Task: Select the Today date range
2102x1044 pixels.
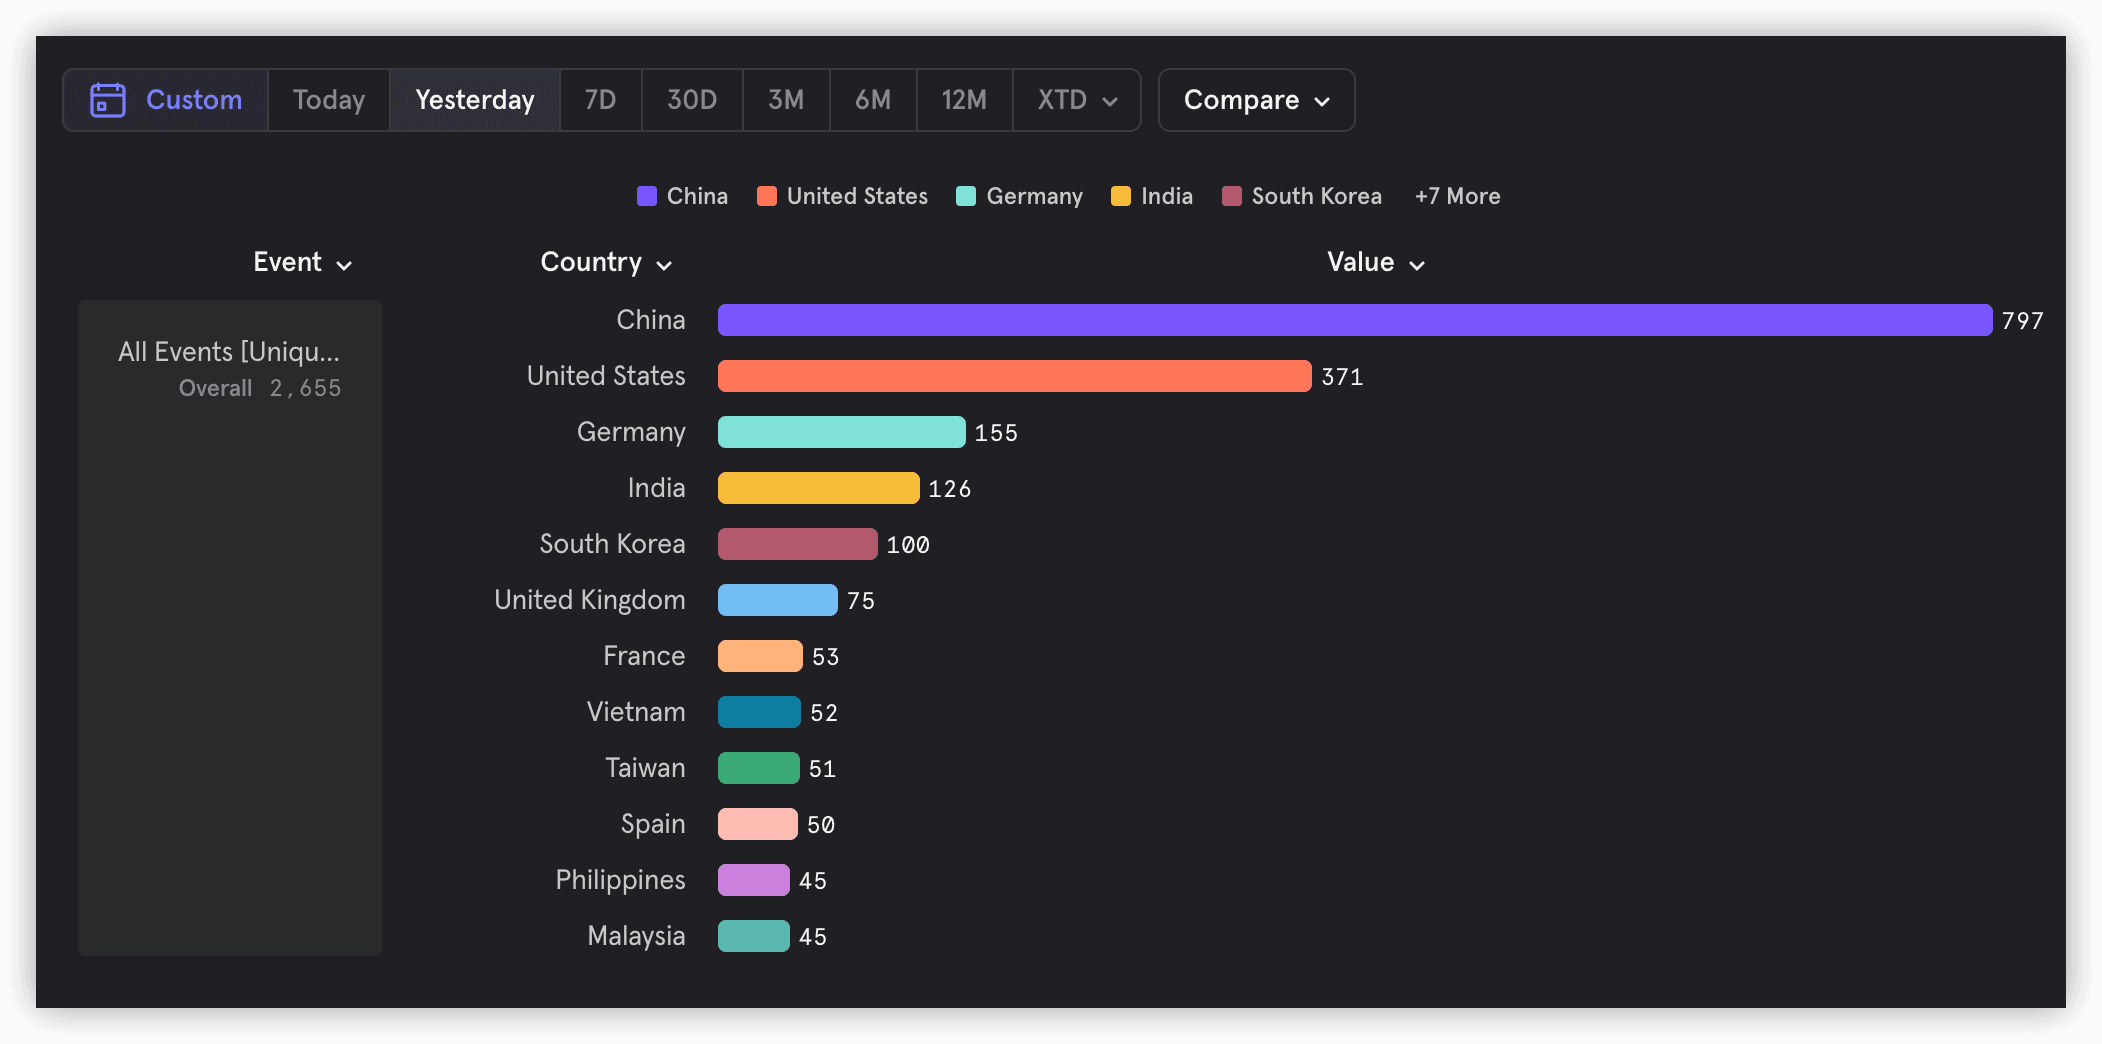Action: click(328, 100)
